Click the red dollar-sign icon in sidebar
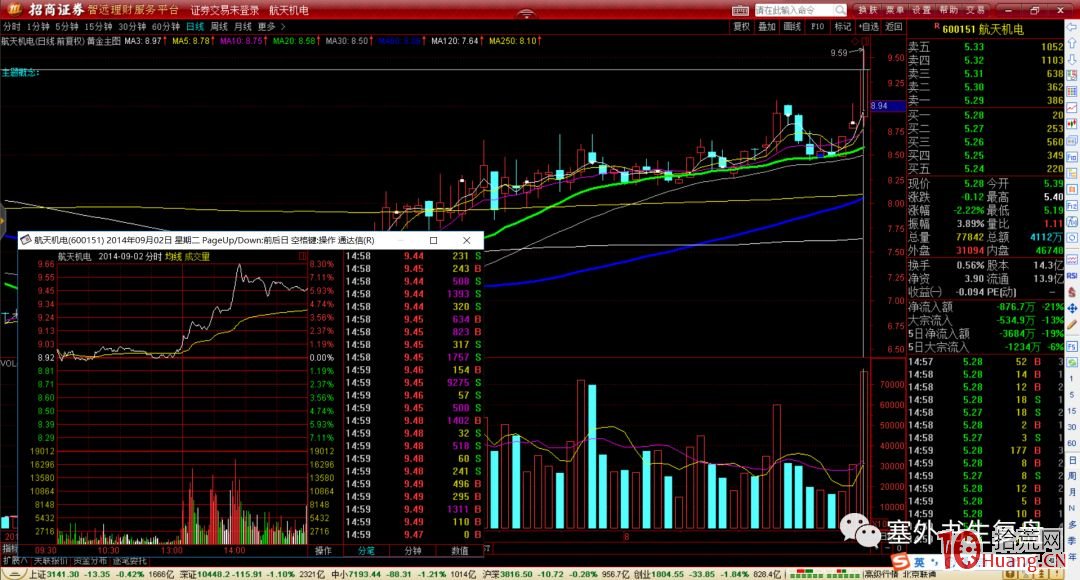The width and height of the screenshot is (1080, 580). tap(1072, 293)
